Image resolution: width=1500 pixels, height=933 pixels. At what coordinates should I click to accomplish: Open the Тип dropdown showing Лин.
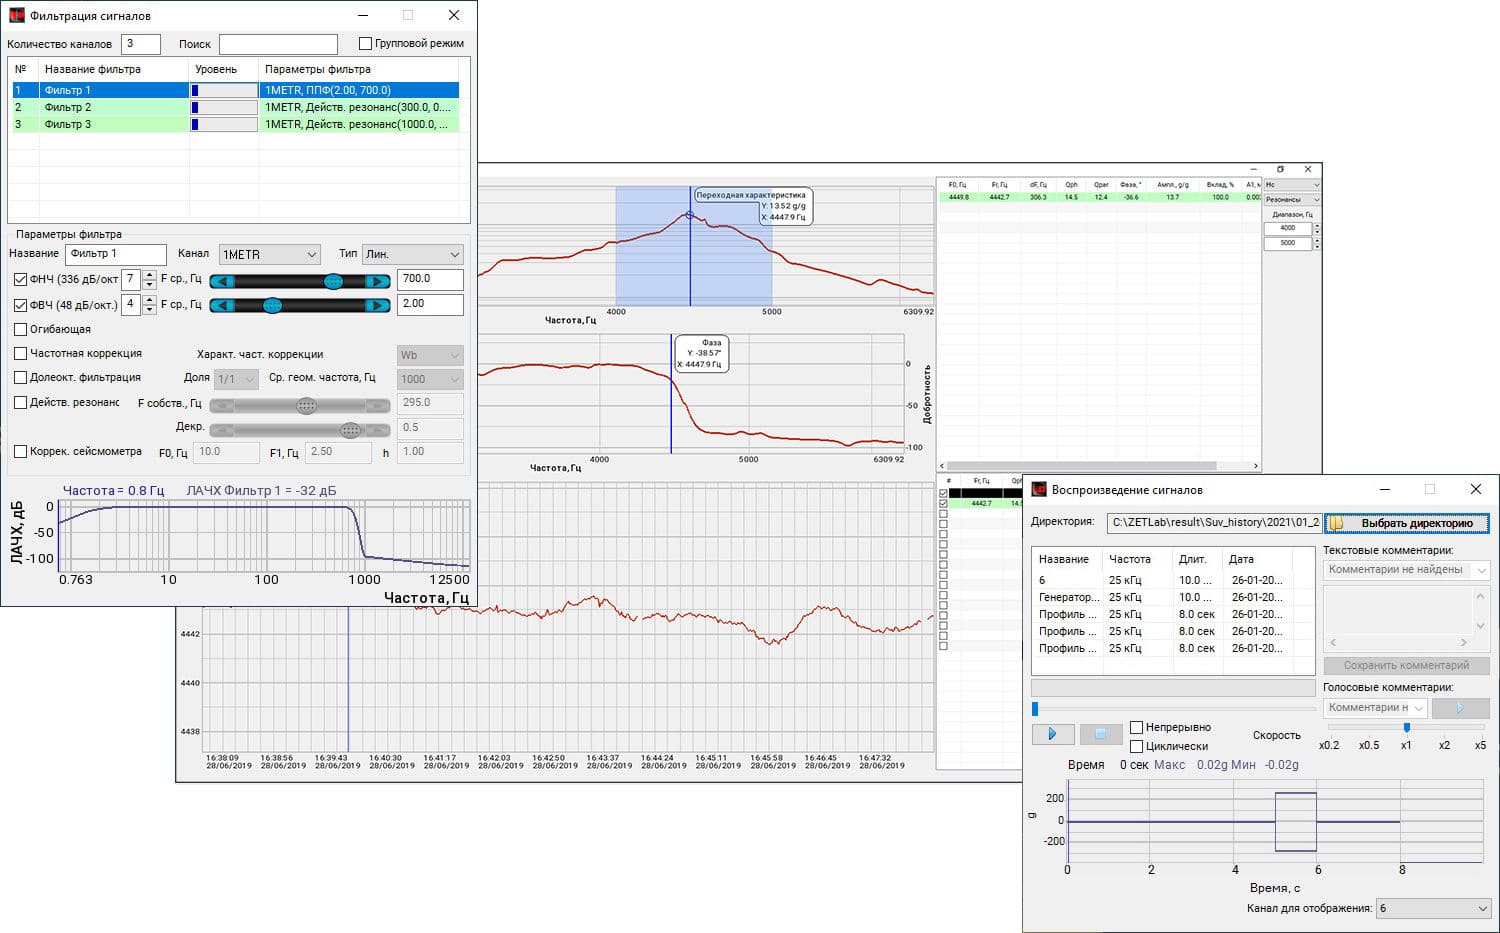point(412,254)
